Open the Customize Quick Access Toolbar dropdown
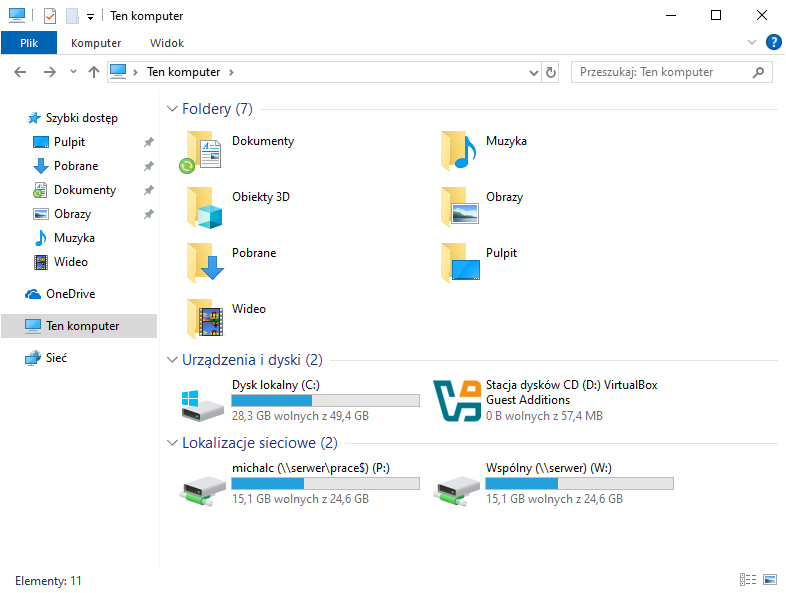This screenshot has height=593, width=786. [x=90, y=17]
